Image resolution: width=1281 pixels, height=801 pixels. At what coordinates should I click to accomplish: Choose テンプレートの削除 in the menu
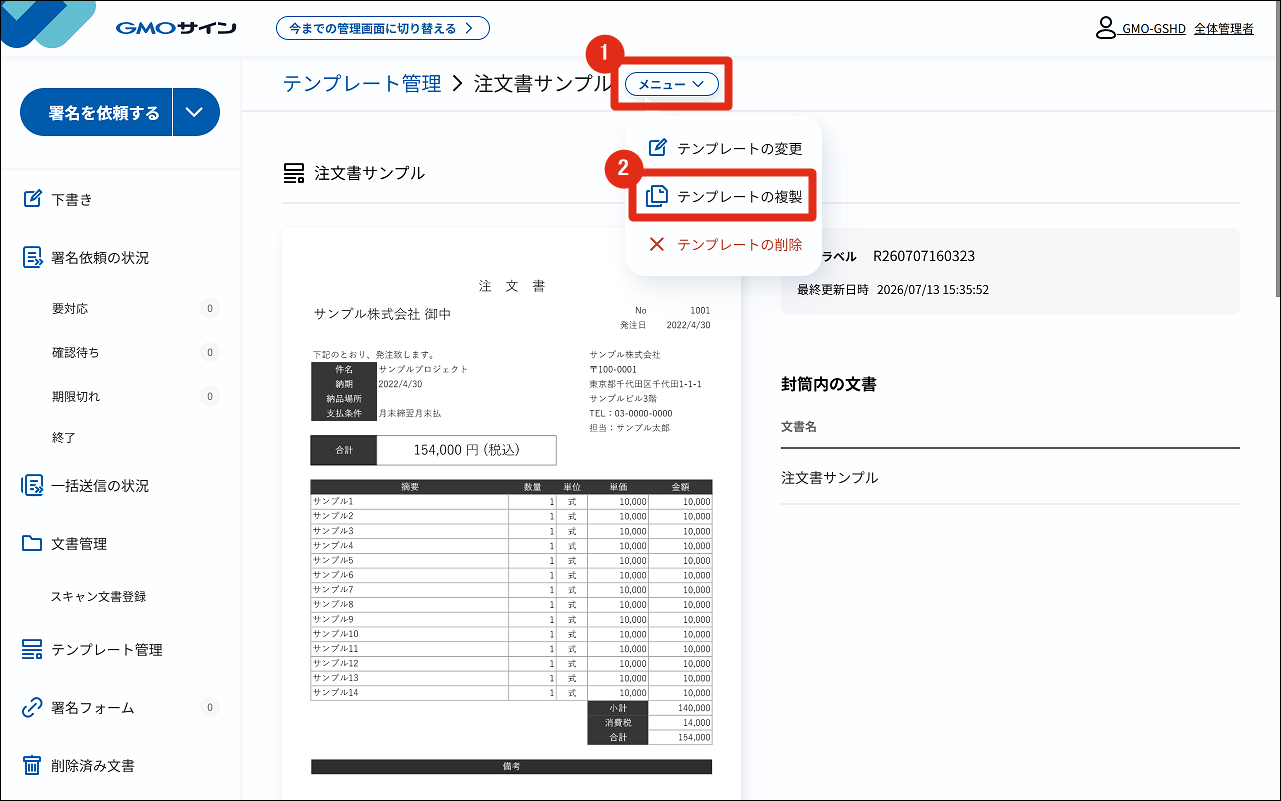725,244
